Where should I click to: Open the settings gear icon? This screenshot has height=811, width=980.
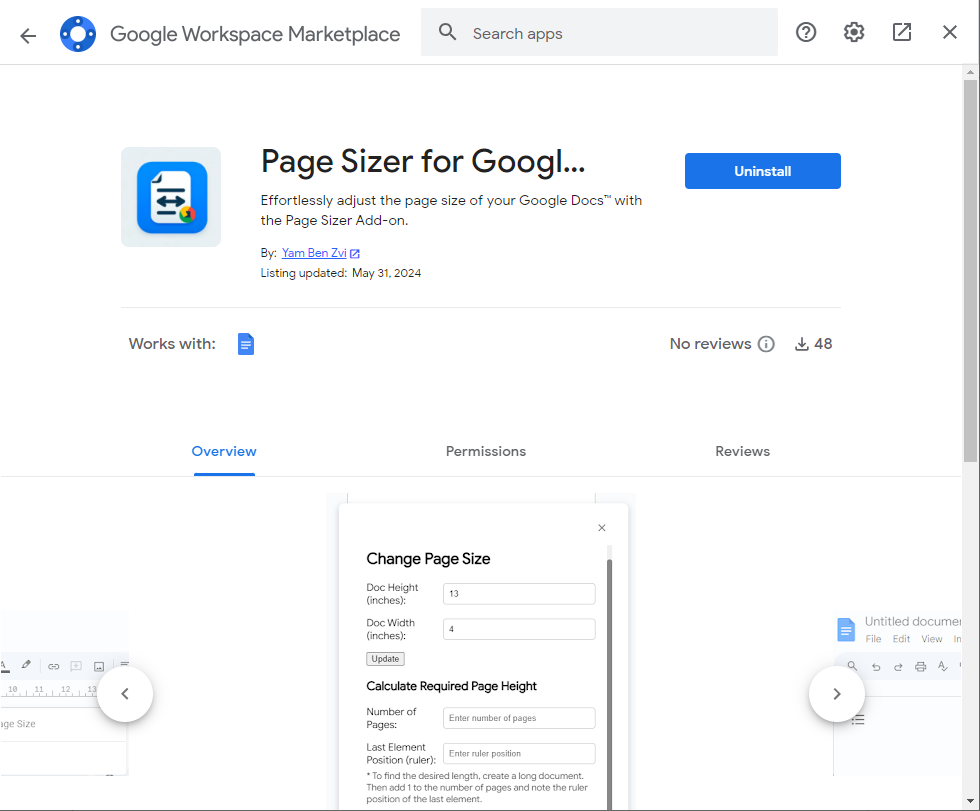point(854,32)
